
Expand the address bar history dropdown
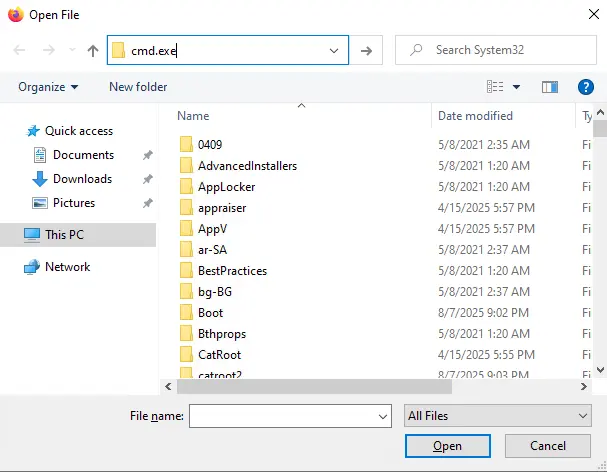point(334,50)
